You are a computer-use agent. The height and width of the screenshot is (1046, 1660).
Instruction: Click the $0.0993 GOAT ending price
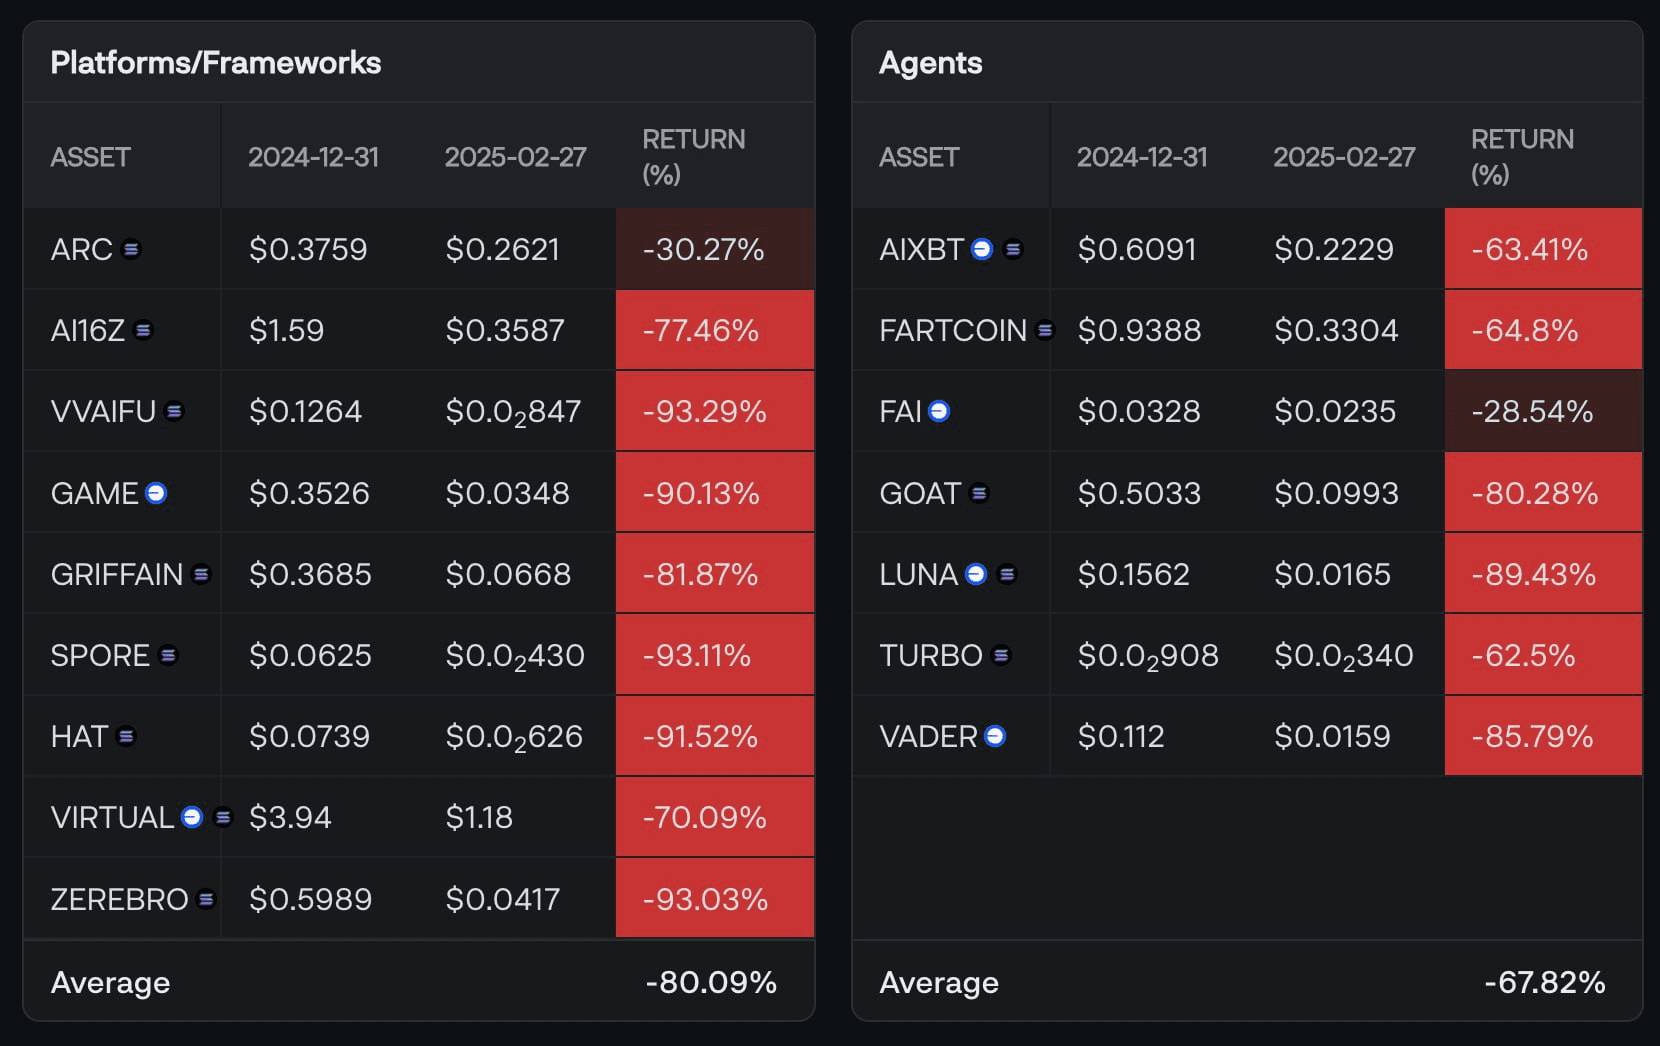point(1336,493)
